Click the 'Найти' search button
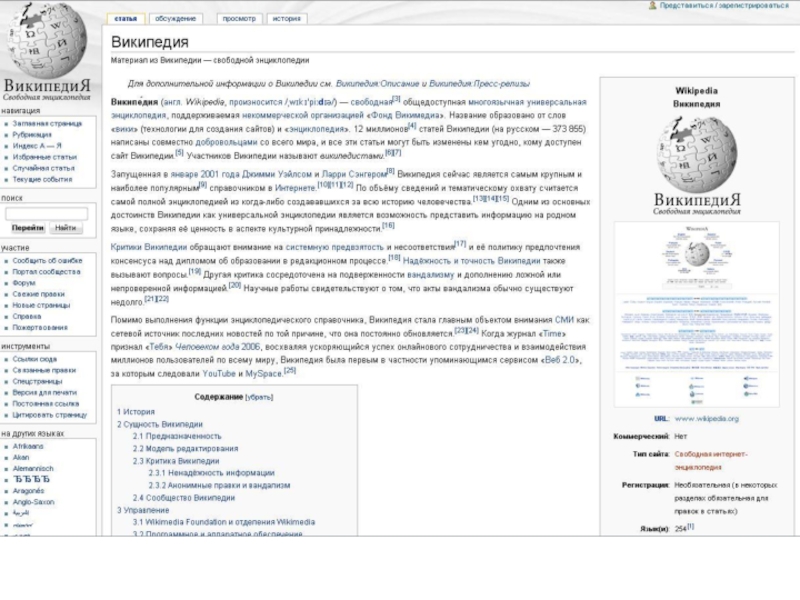This screenshot has width=800, height=600. (x=65, y=228)
